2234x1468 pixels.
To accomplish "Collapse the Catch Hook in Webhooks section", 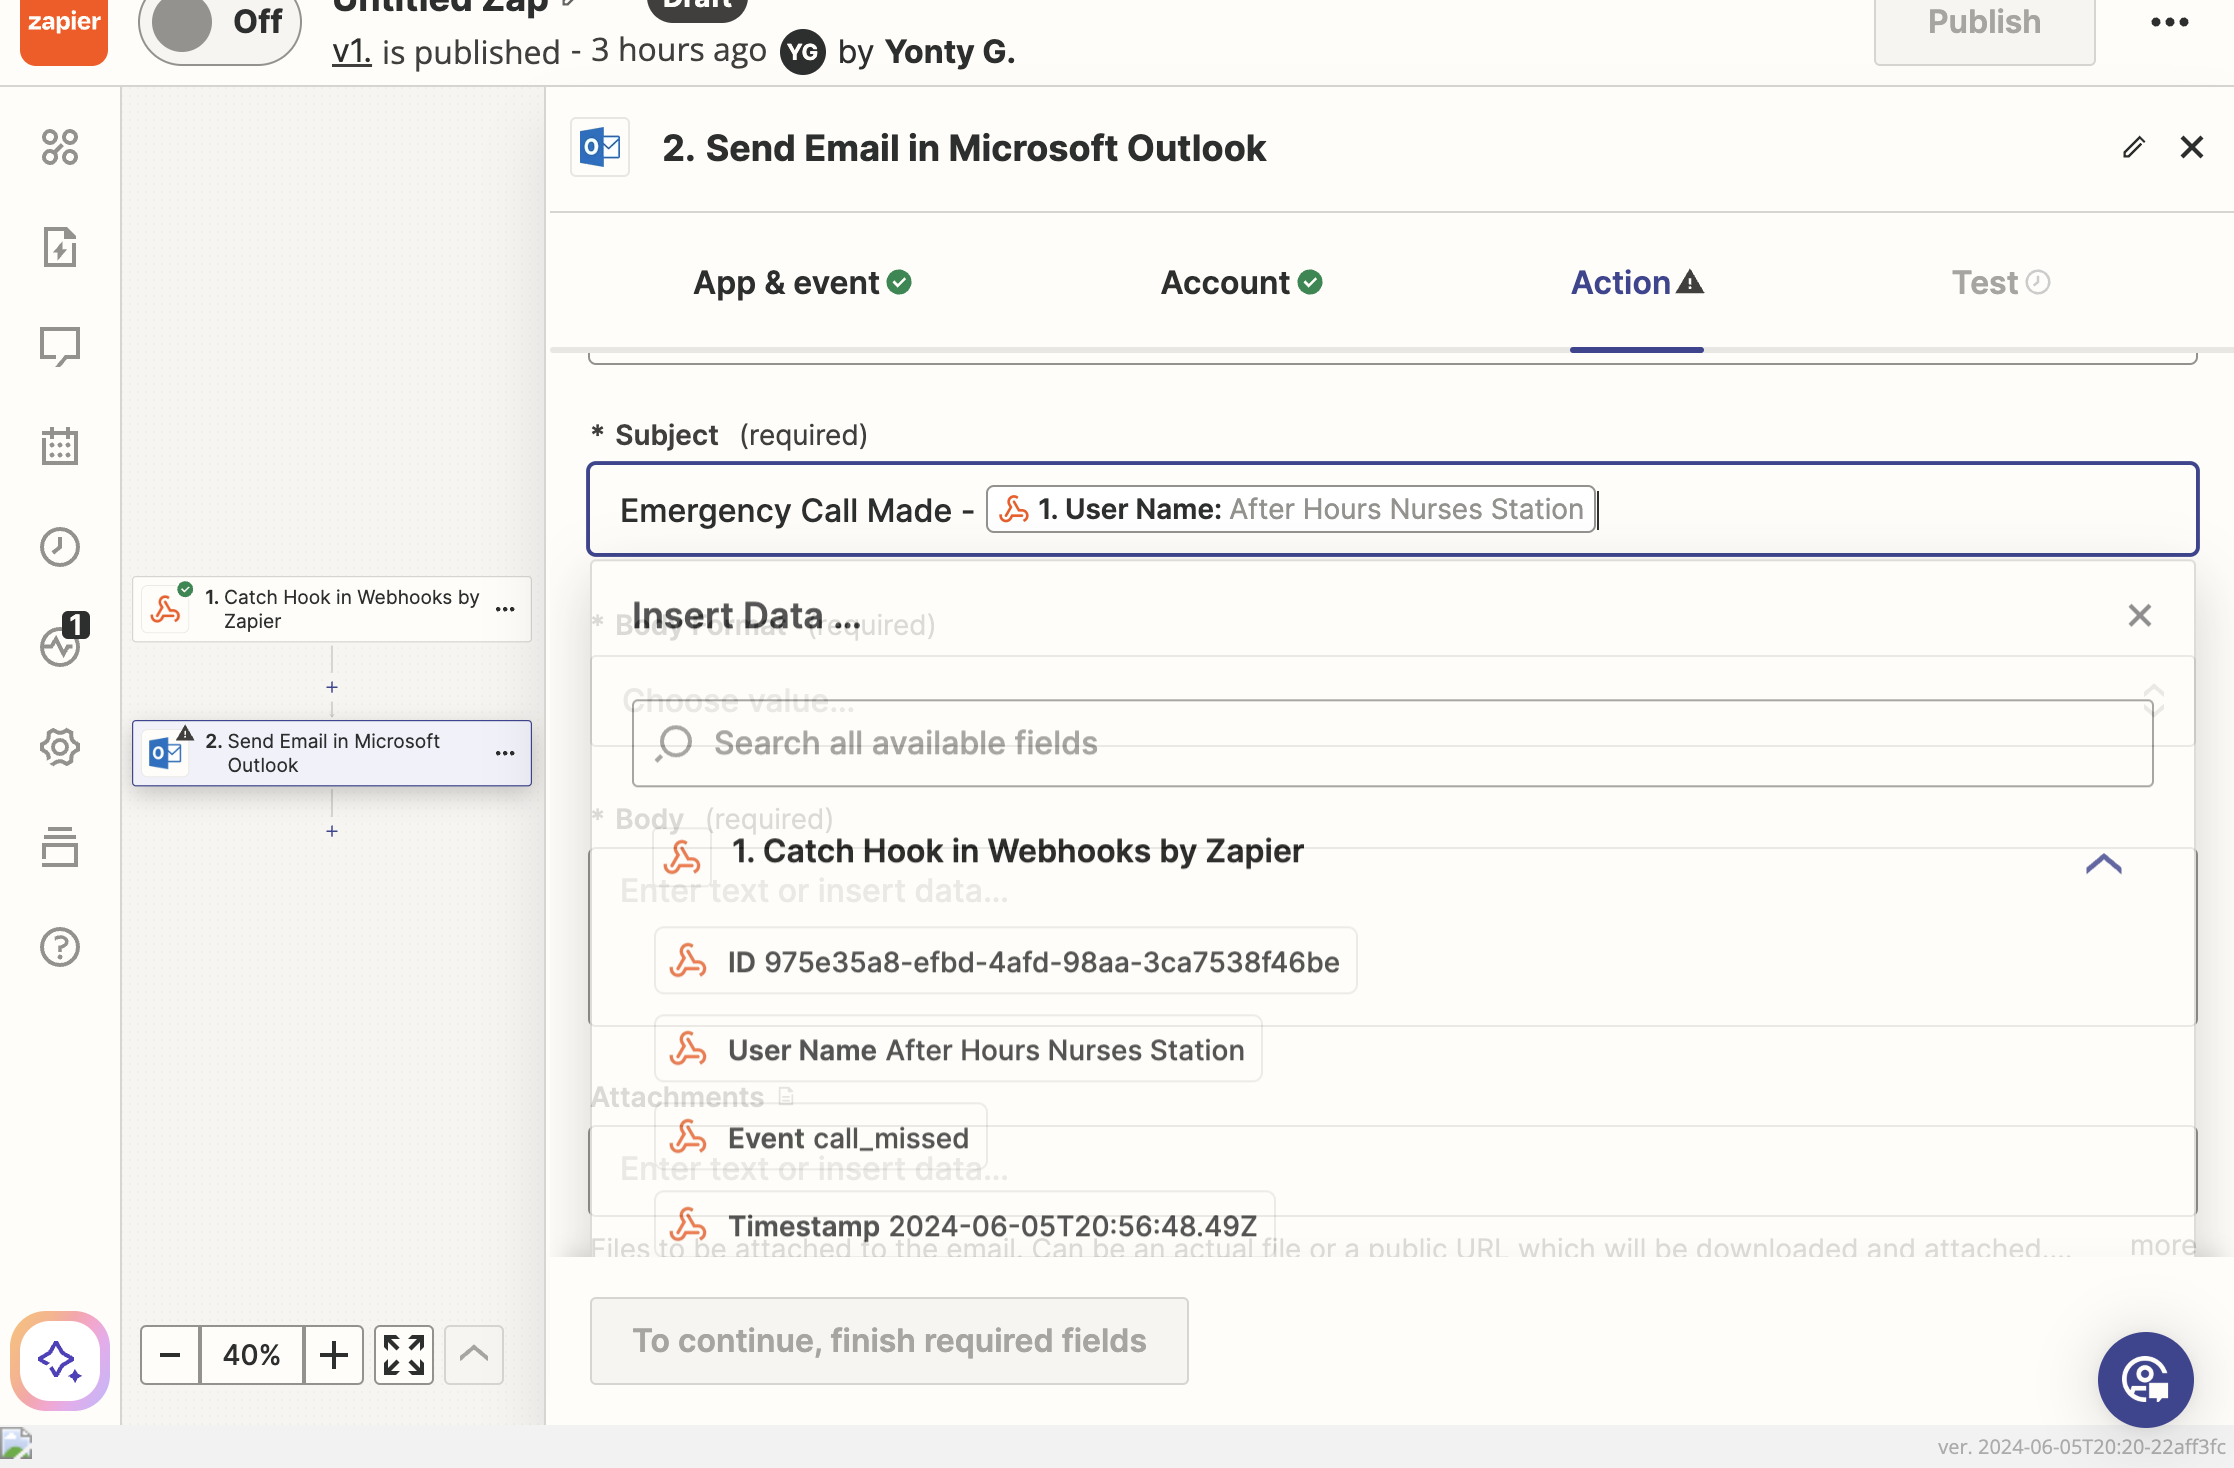I will click(x=2104, y=863).
